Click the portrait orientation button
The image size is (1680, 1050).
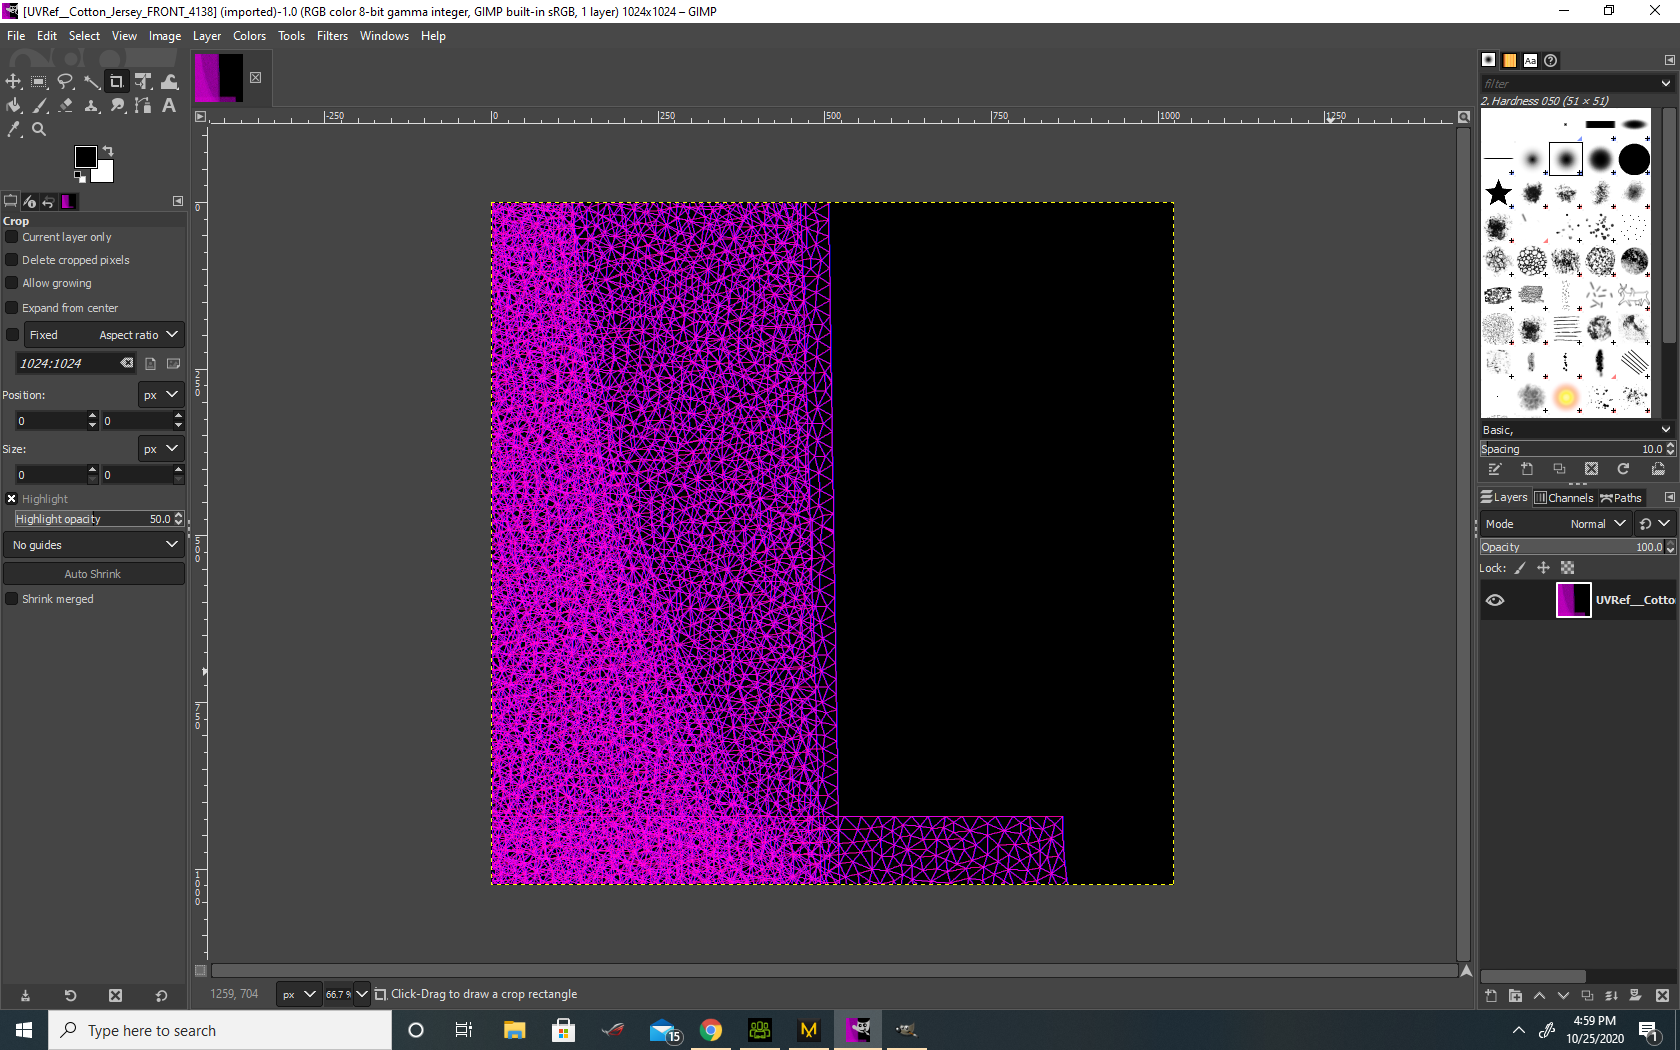pyautogui.click(x=150, y=364)
